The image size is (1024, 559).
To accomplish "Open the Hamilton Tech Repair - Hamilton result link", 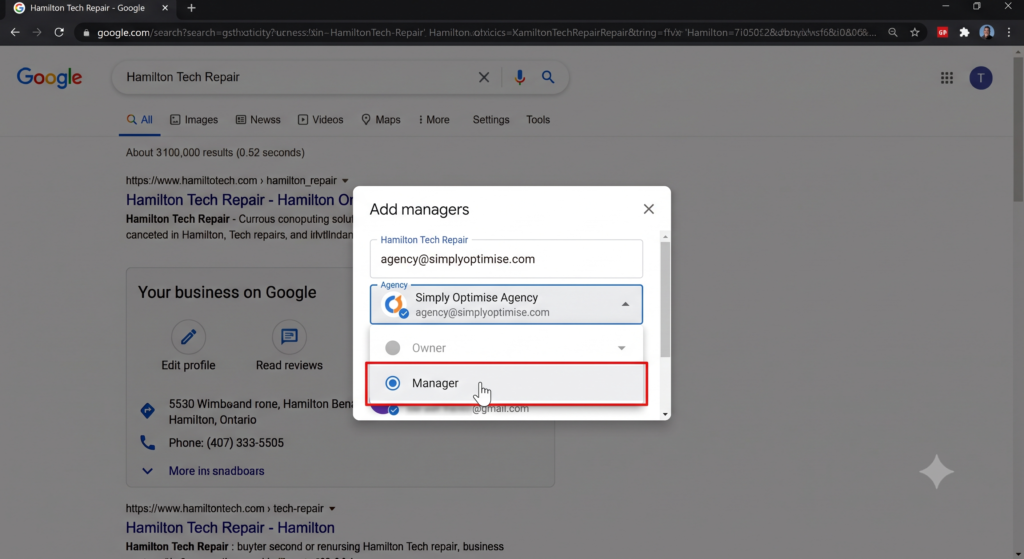I will click(x=231, y=528).
